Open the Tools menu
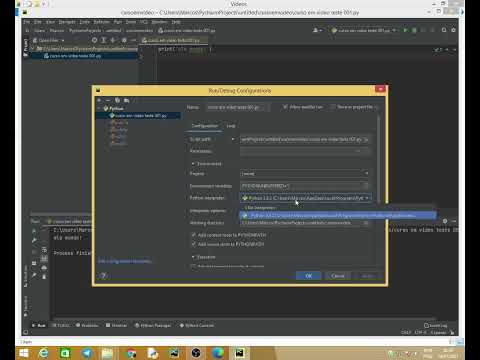The width and height of the screenshot is (480, 360). tap(131, 22)
